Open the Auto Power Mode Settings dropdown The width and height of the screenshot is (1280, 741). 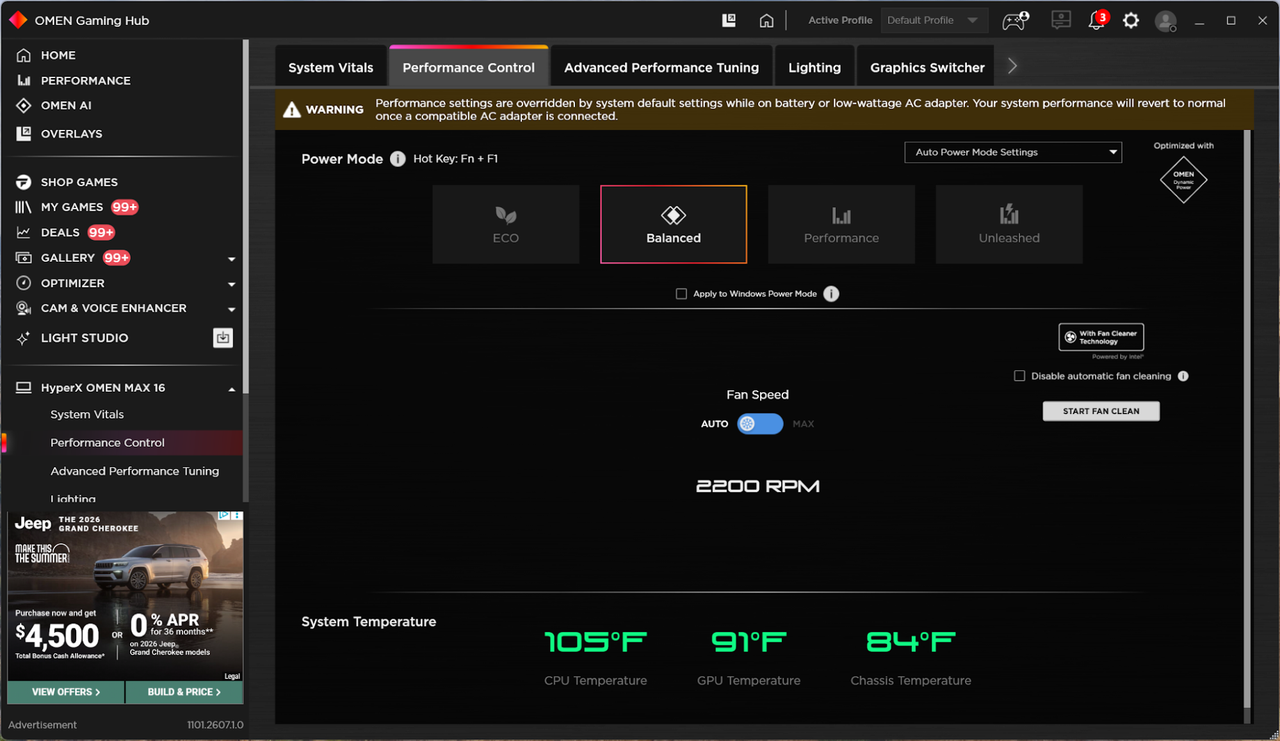1012,152
